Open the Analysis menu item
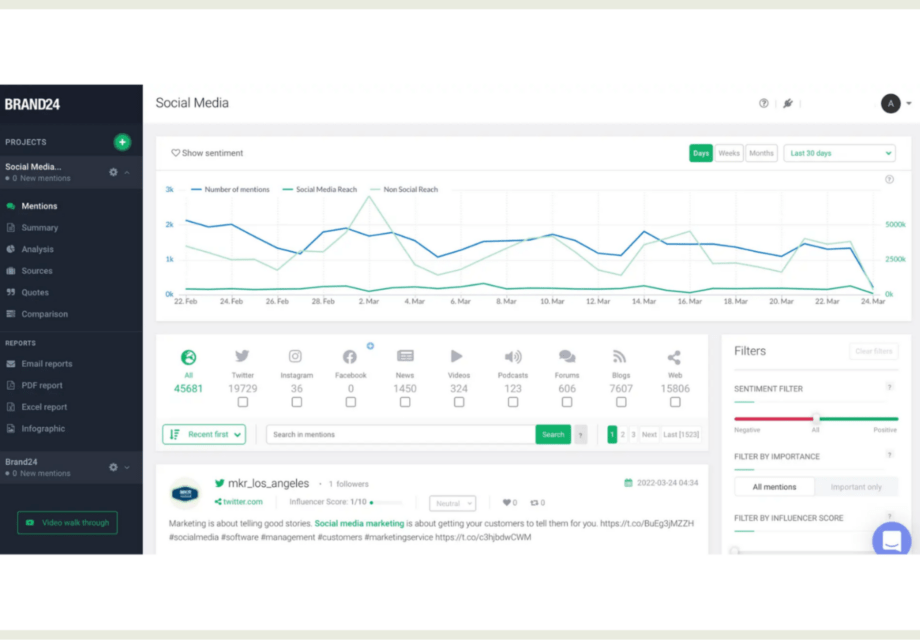The image size is (920, 640). coord(38,249)
